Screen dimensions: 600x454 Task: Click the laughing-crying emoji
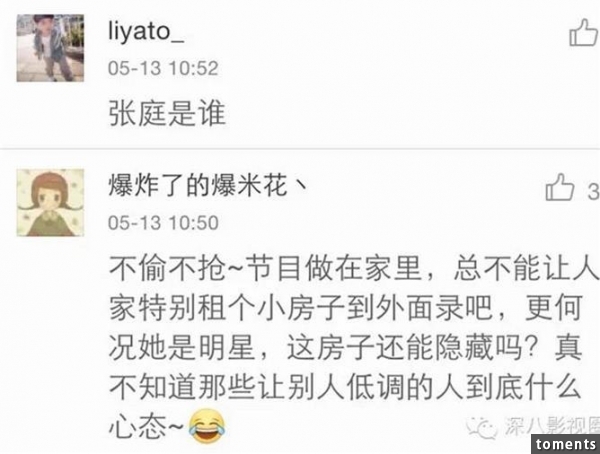(207, 427)
